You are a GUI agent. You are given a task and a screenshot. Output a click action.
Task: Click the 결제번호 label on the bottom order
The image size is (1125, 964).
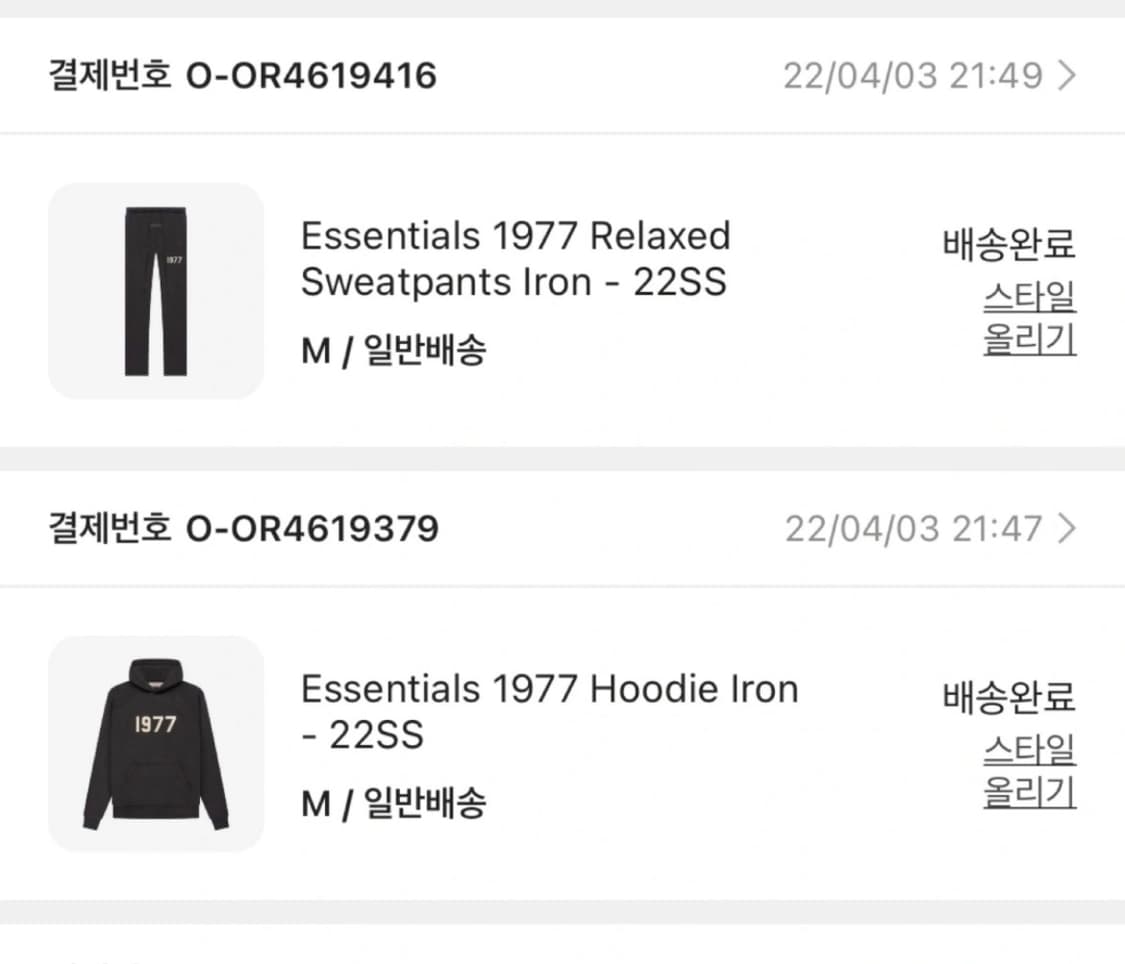(x=108, y=528)
